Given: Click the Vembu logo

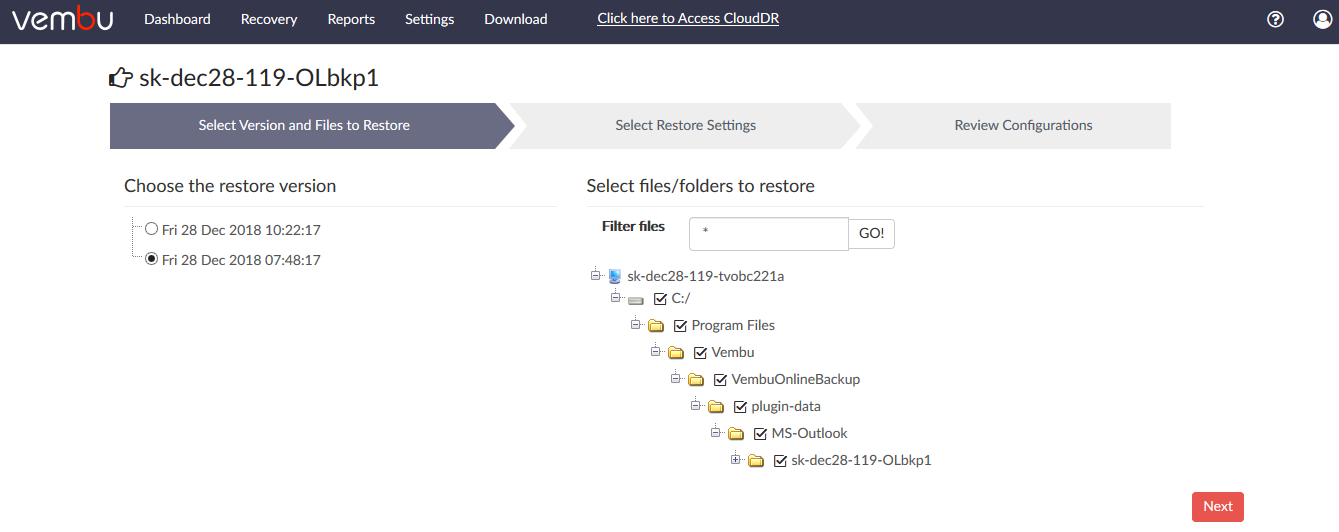Looking at the screenshot, I should click(63, 19).
